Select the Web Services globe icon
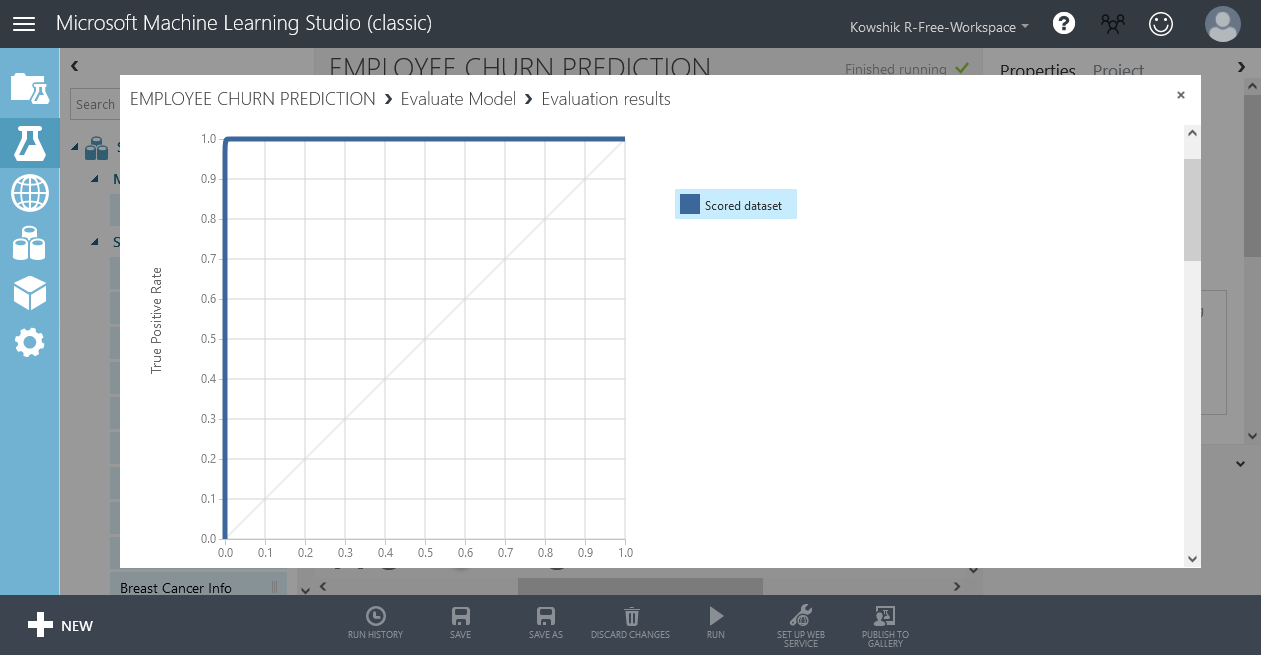Viewport: 1261px width, 655px height. (30, 193)
